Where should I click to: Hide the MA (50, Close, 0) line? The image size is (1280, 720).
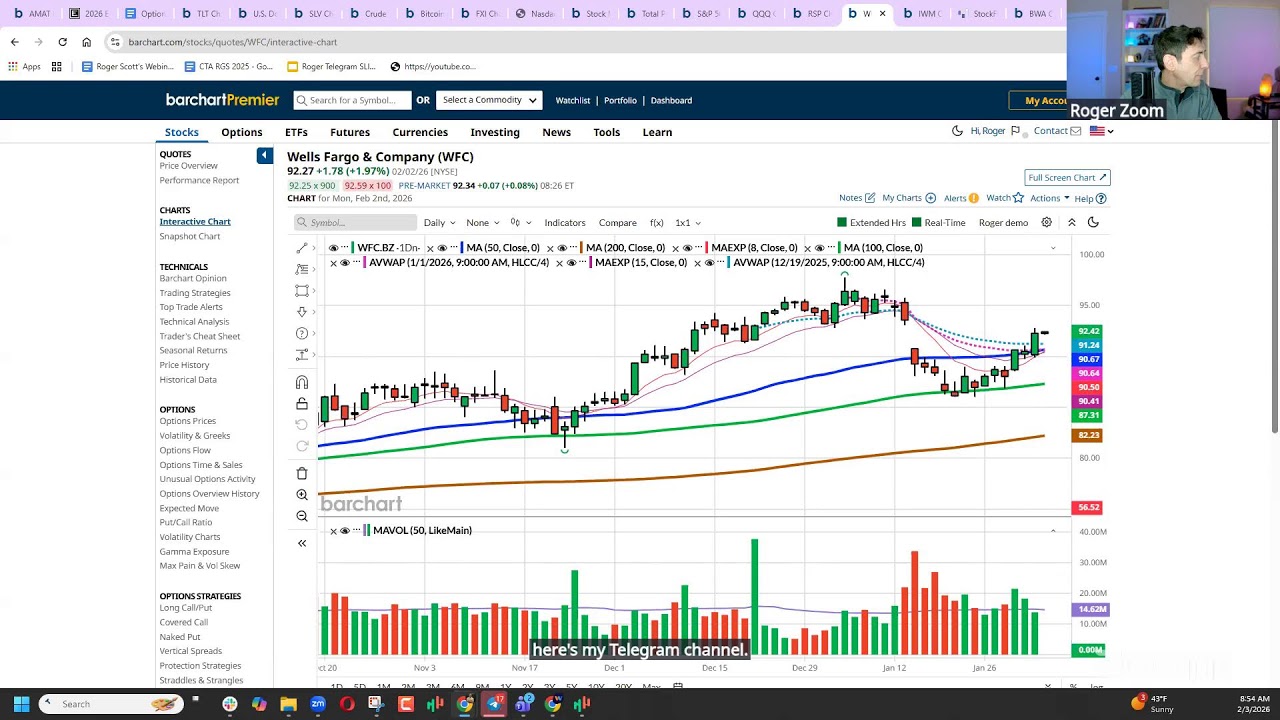pyautogui.click(x=442, y=248)
